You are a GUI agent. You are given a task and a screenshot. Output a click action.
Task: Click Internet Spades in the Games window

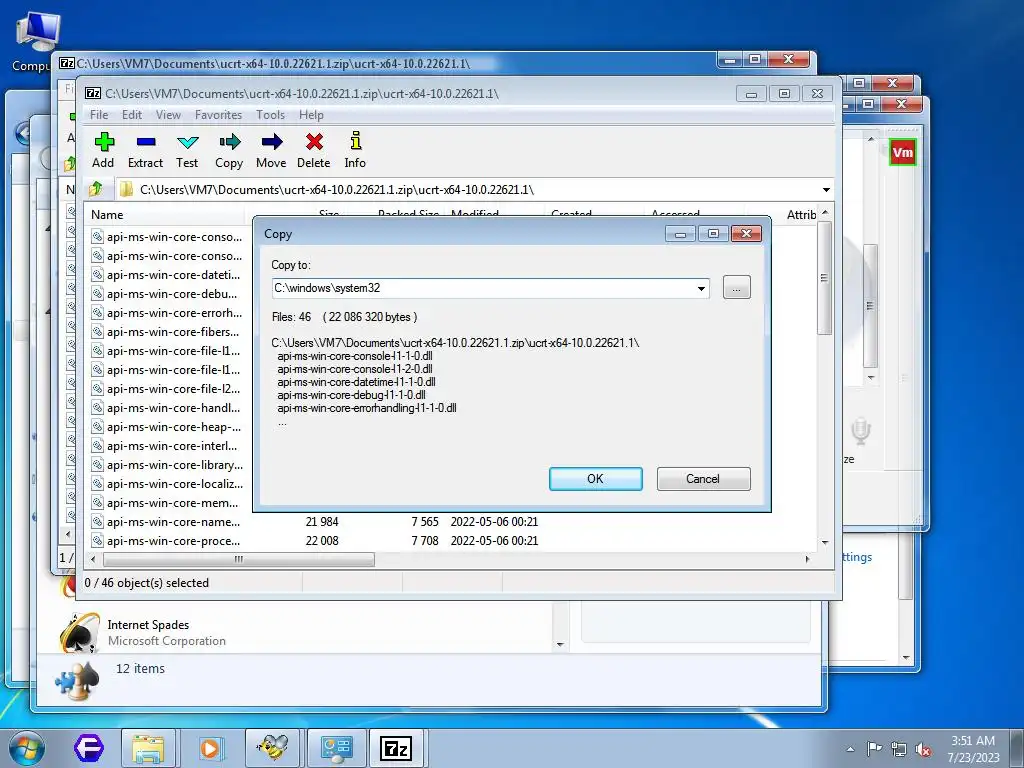click(x=148, y=625)
